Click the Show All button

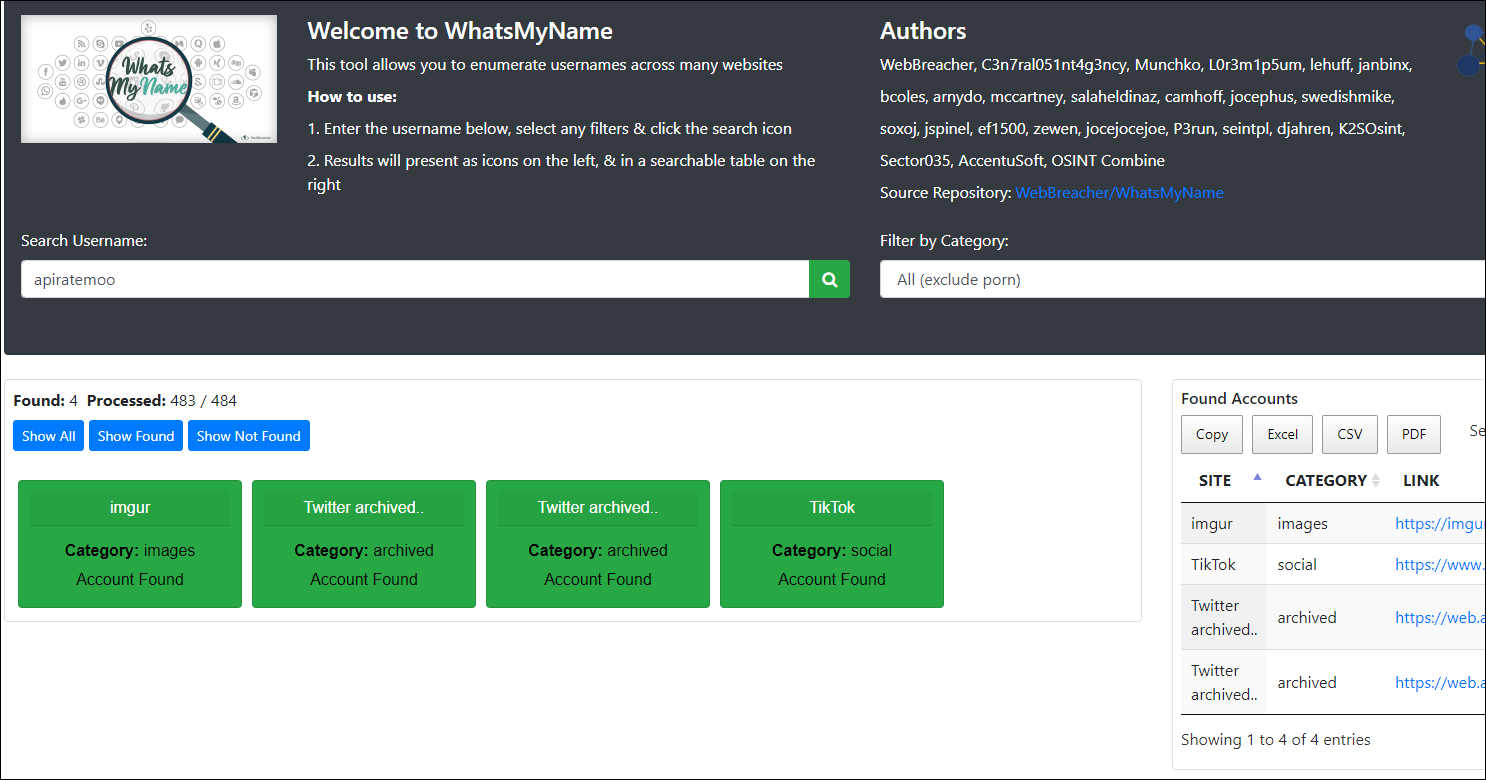pos(49,436)
